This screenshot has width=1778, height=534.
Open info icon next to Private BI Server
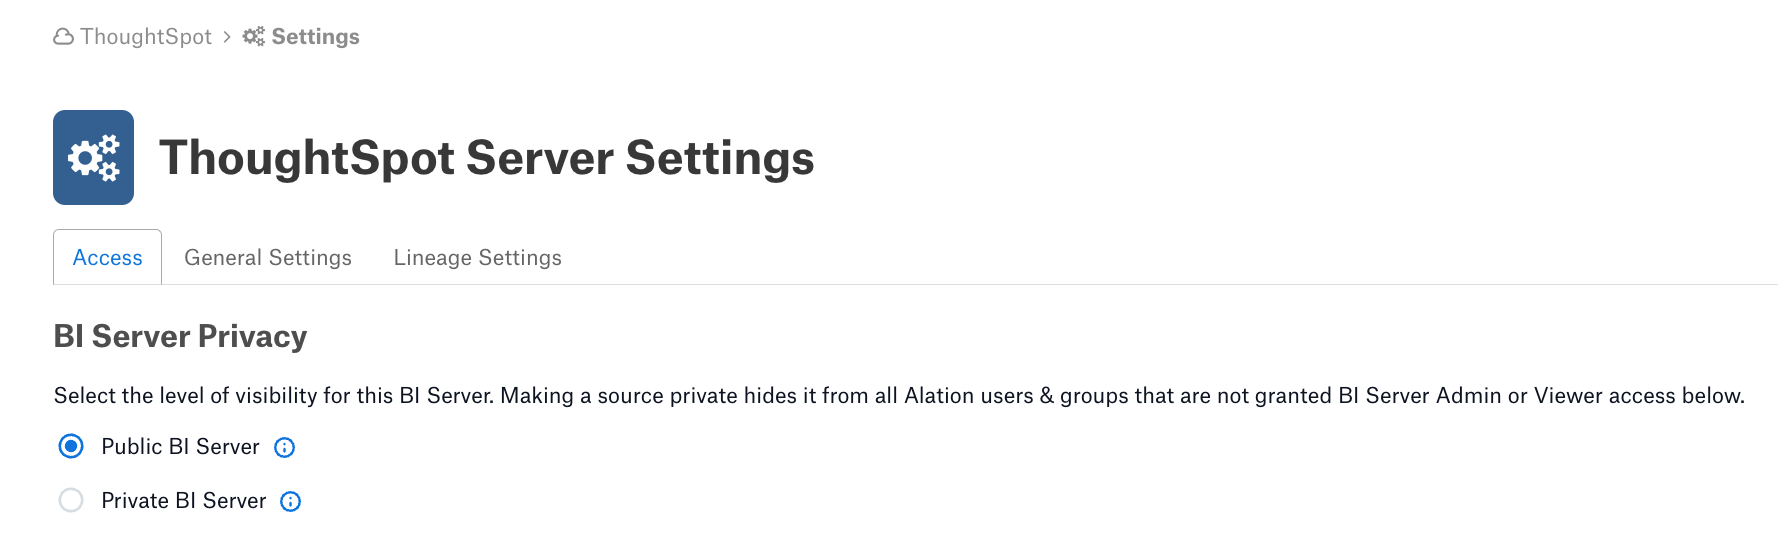point(291,502)
